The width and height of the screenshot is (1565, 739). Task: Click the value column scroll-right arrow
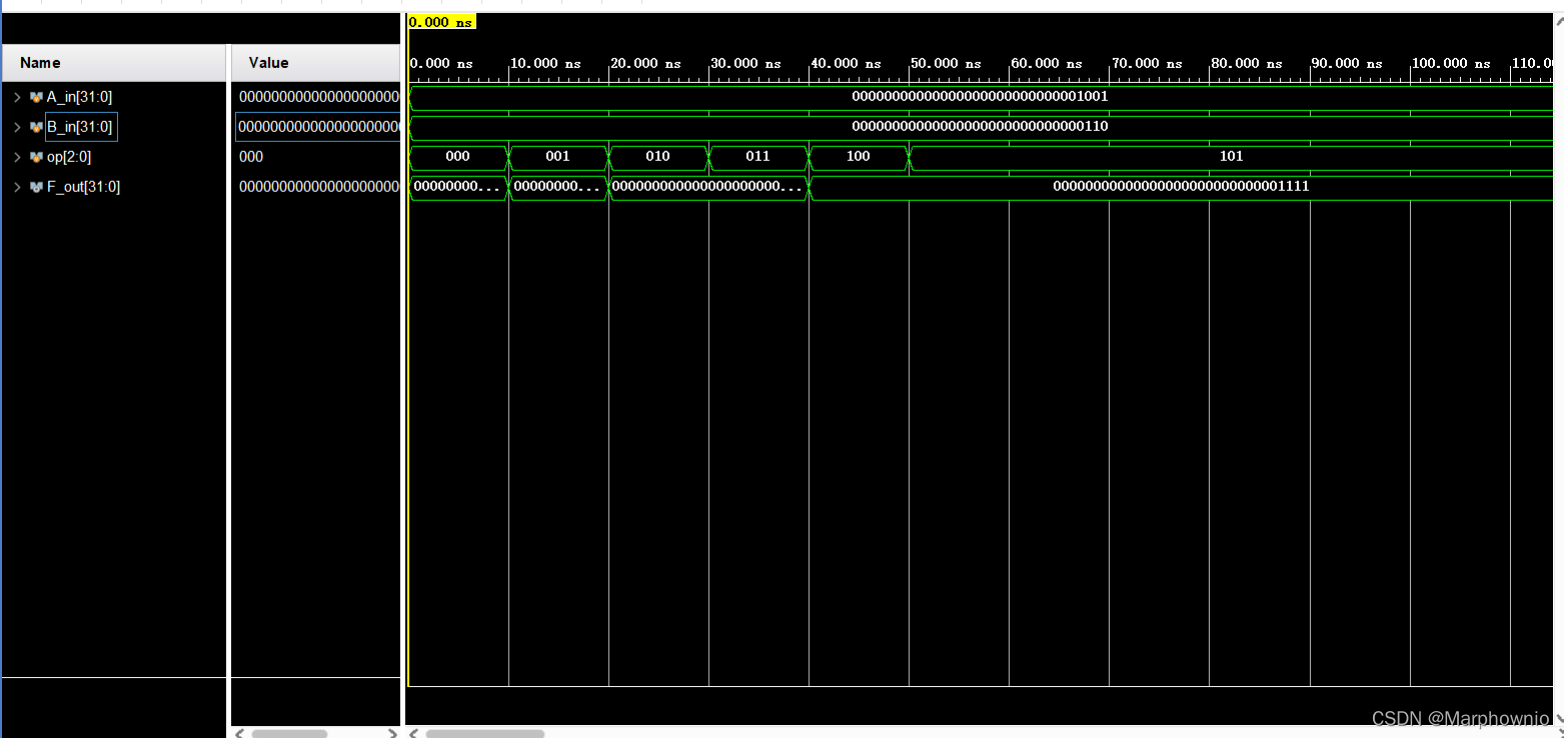[x=392, y=733]
